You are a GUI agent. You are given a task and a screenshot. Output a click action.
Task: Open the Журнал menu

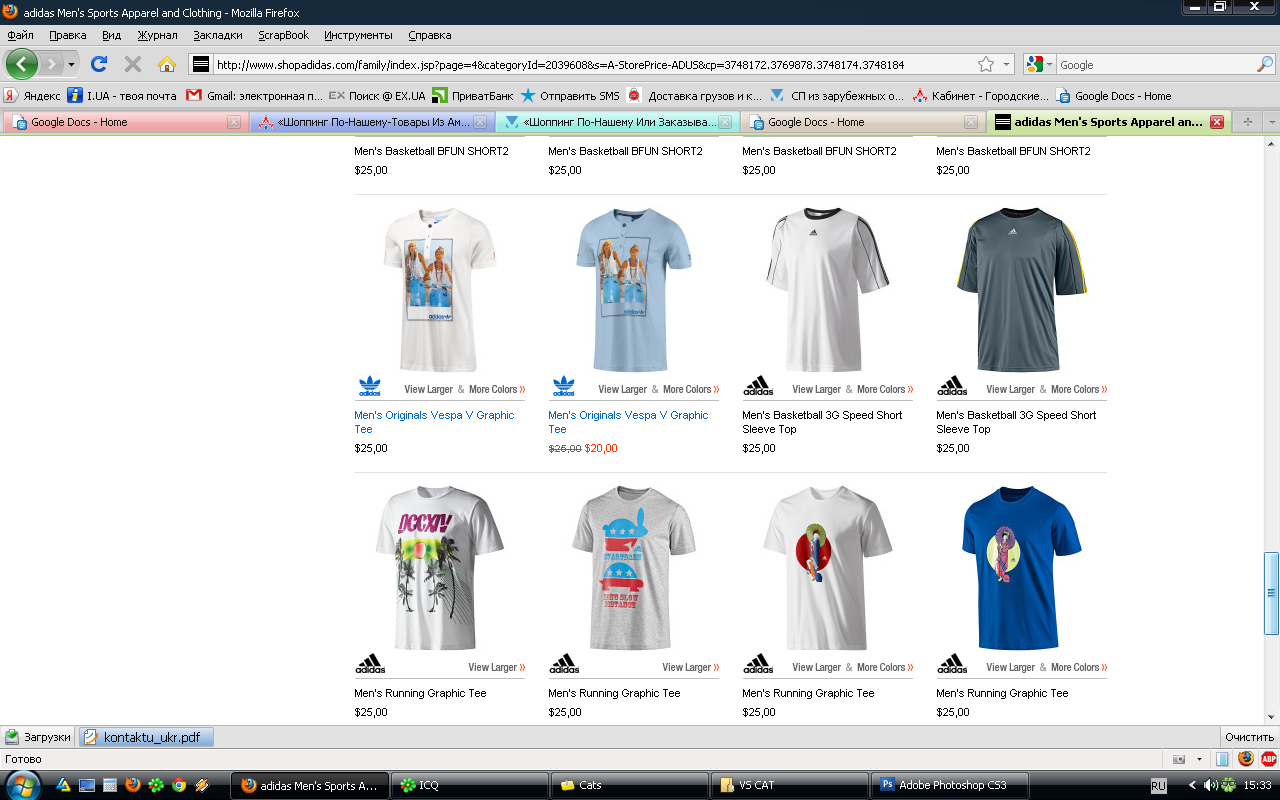pos(157,35)
